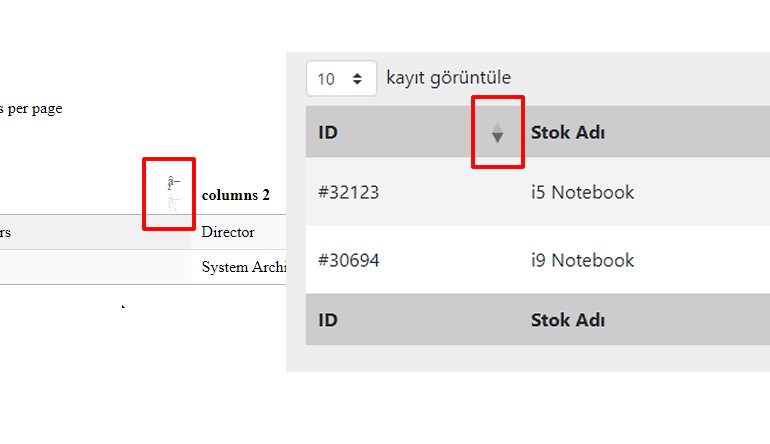Click the number 10 in the select box
Viewport: 770px width, 444px height.
tap(326, 78)
